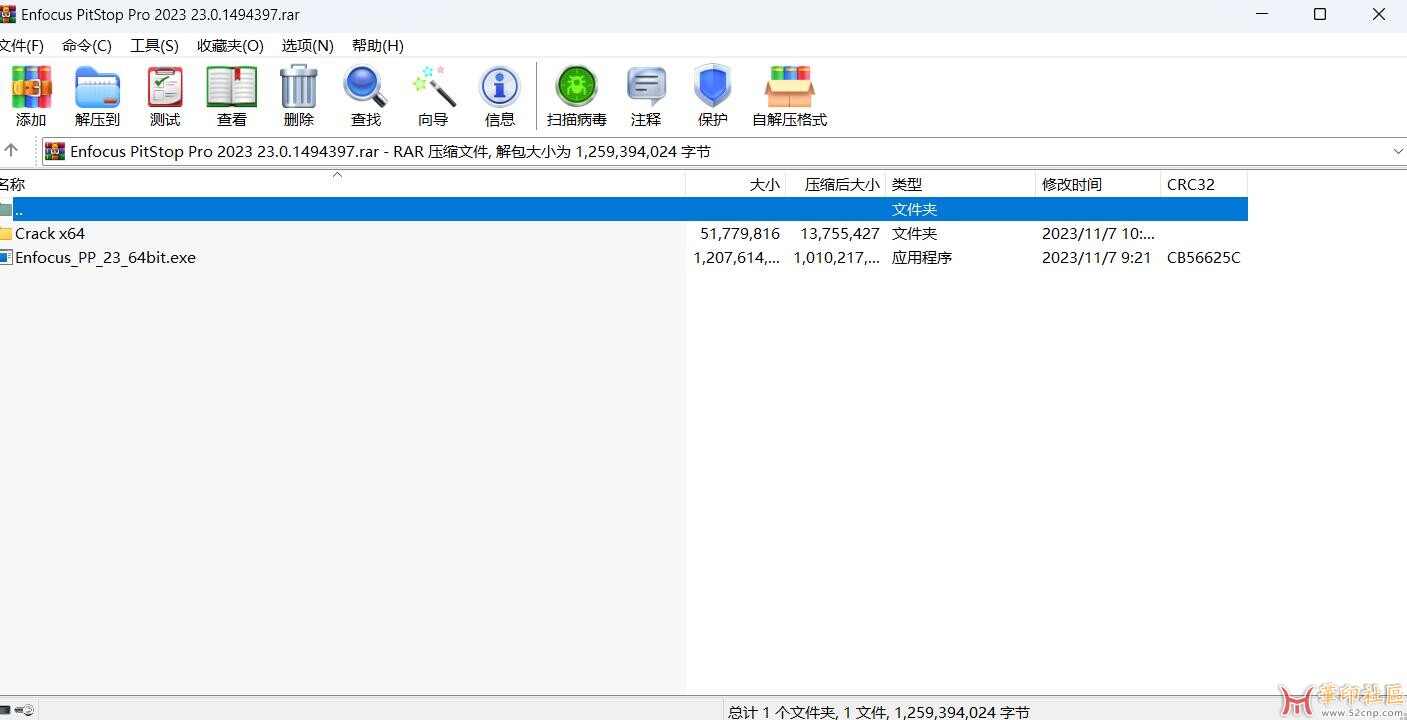Click the Comment (注释) icon
Viewport: 1407px width, 720px height.
(646, 88)
